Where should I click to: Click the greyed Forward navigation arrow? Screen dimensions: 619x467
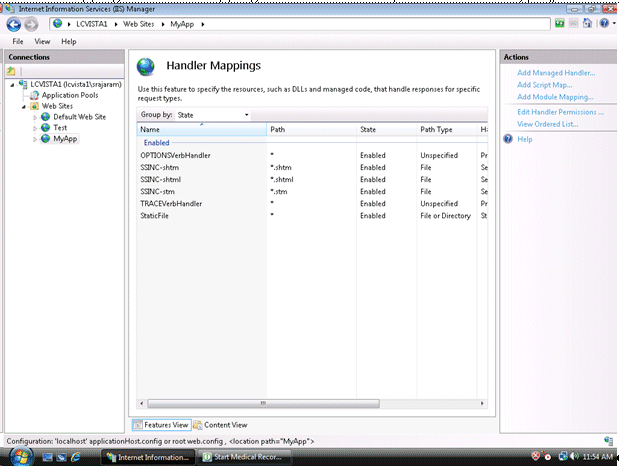[31, 24]
